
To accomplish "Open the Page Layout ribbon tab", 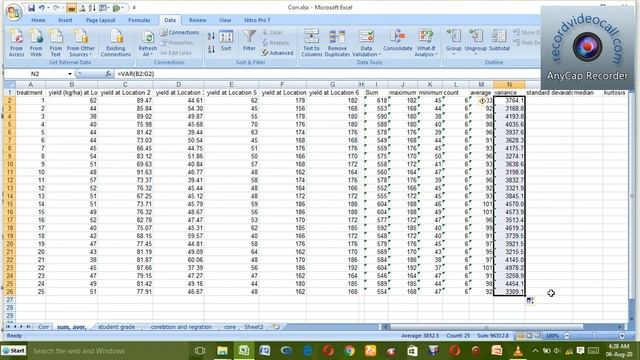I will pyautogui.click(x=100, y=20).
